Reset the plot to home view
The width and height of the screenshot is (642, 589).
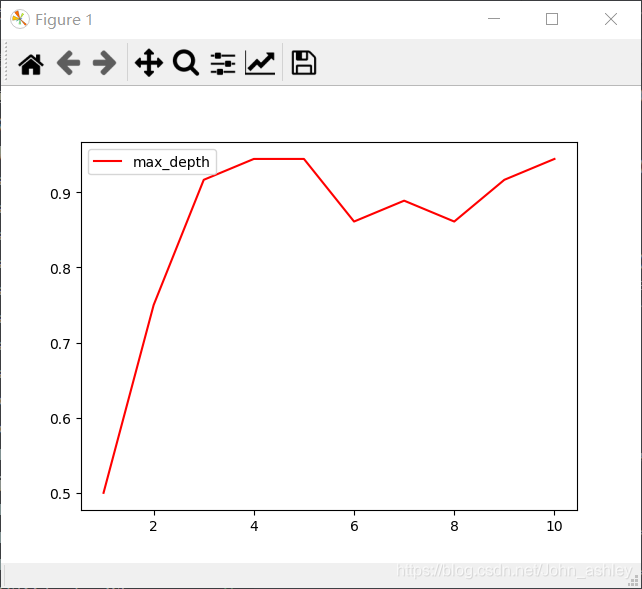click(31, 64)
